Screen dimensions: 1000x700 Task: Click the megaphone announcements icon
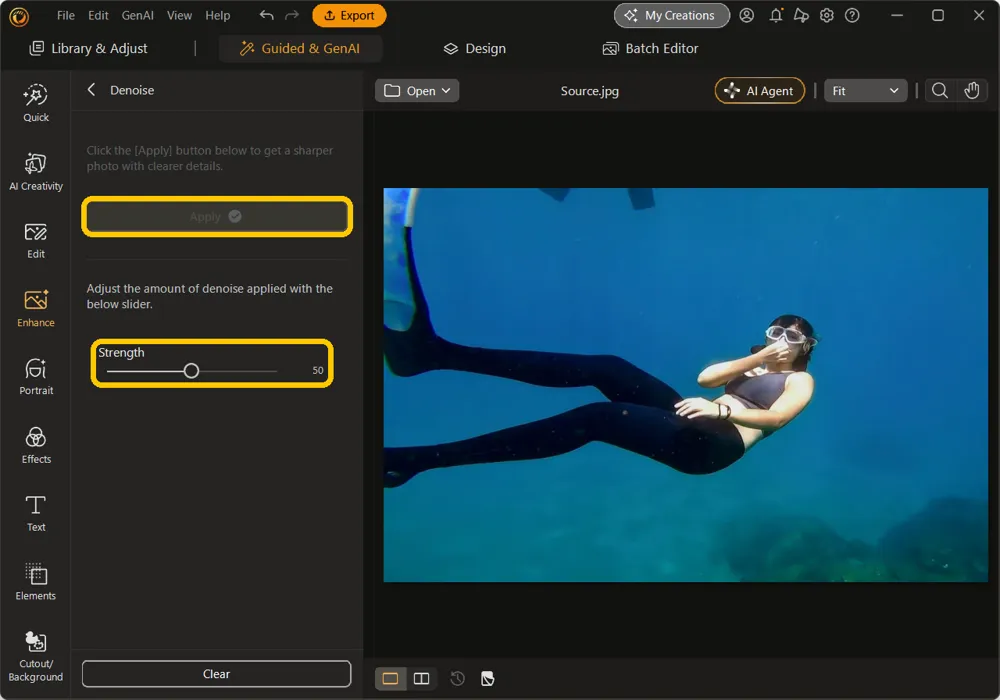point(801,15)
